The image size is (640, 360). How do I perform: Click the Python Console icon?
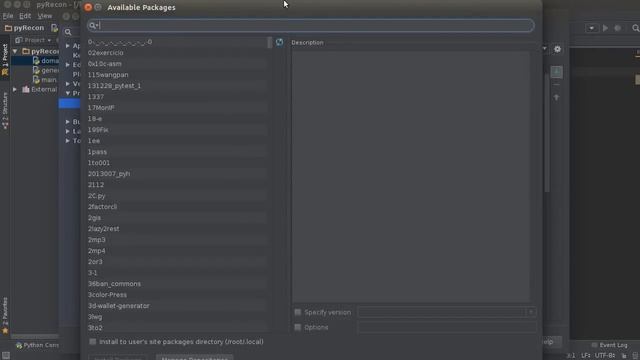(x=19, y=345)
